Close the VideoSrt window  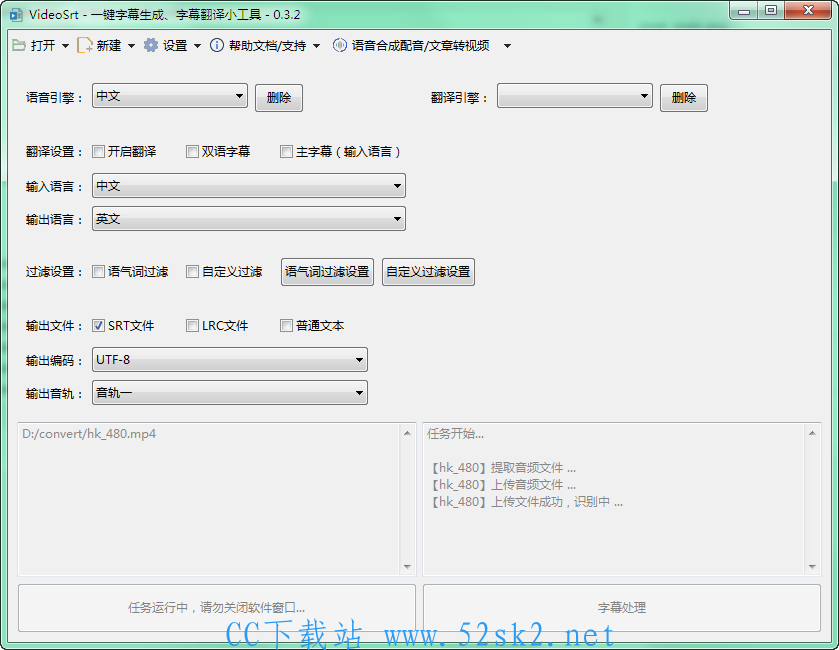pyautogui.click(x=809, y=11)
